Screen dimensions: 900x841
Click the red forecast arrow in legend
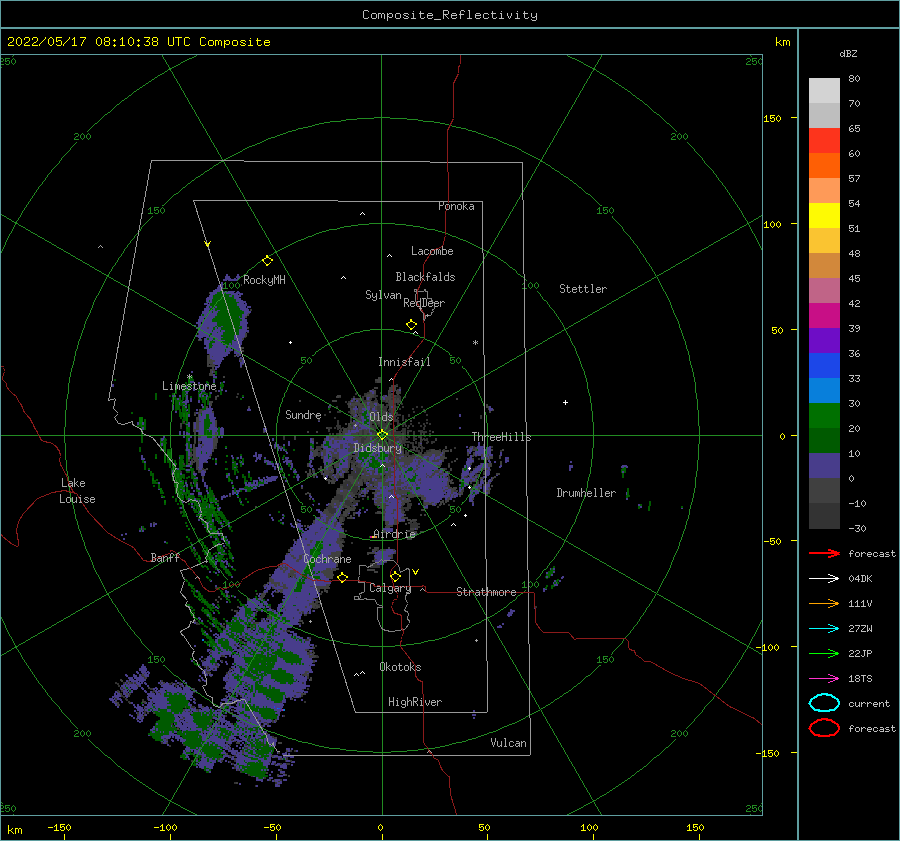tap(824, 553)
